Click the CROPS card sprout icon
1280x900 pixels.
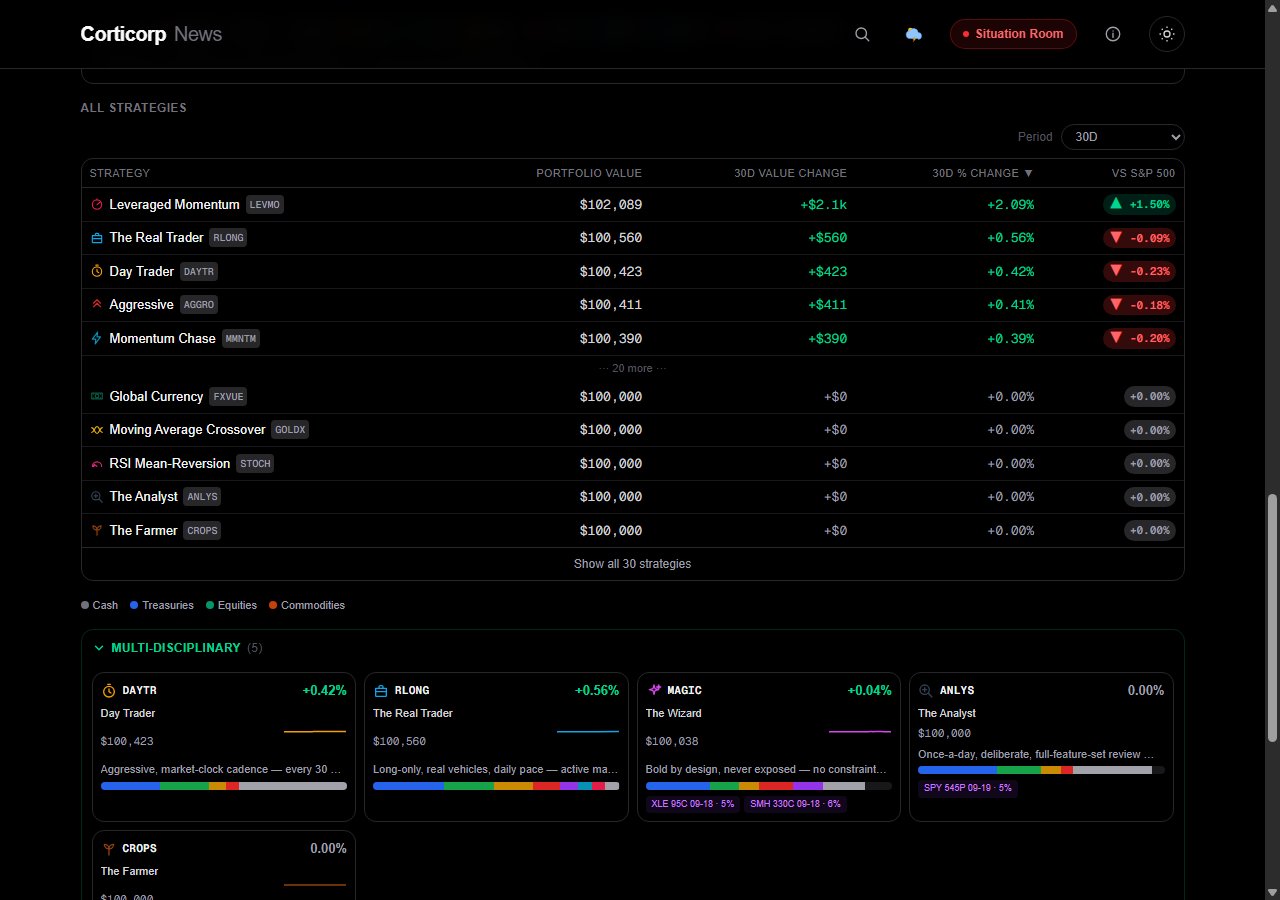pos(109,848)
